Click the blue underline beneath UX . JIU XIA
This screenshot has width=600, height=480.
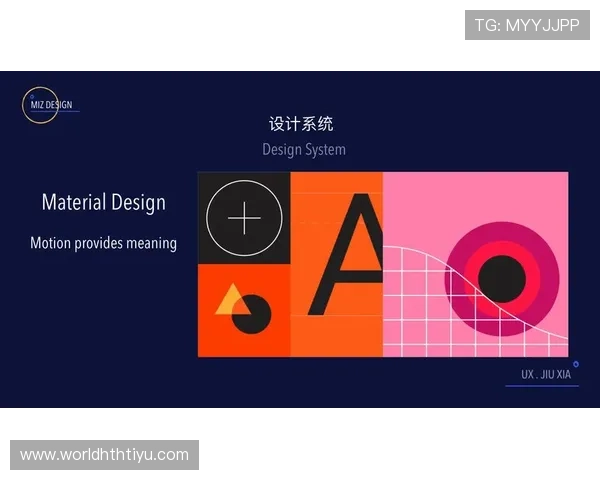click(541, 386)
